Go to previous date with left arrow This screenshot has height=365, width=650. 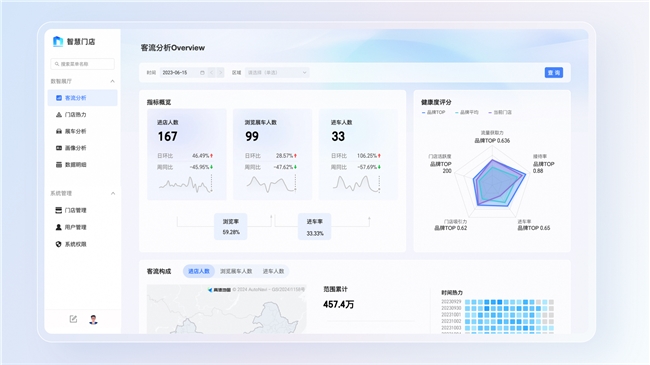click(x=212, y=73)
